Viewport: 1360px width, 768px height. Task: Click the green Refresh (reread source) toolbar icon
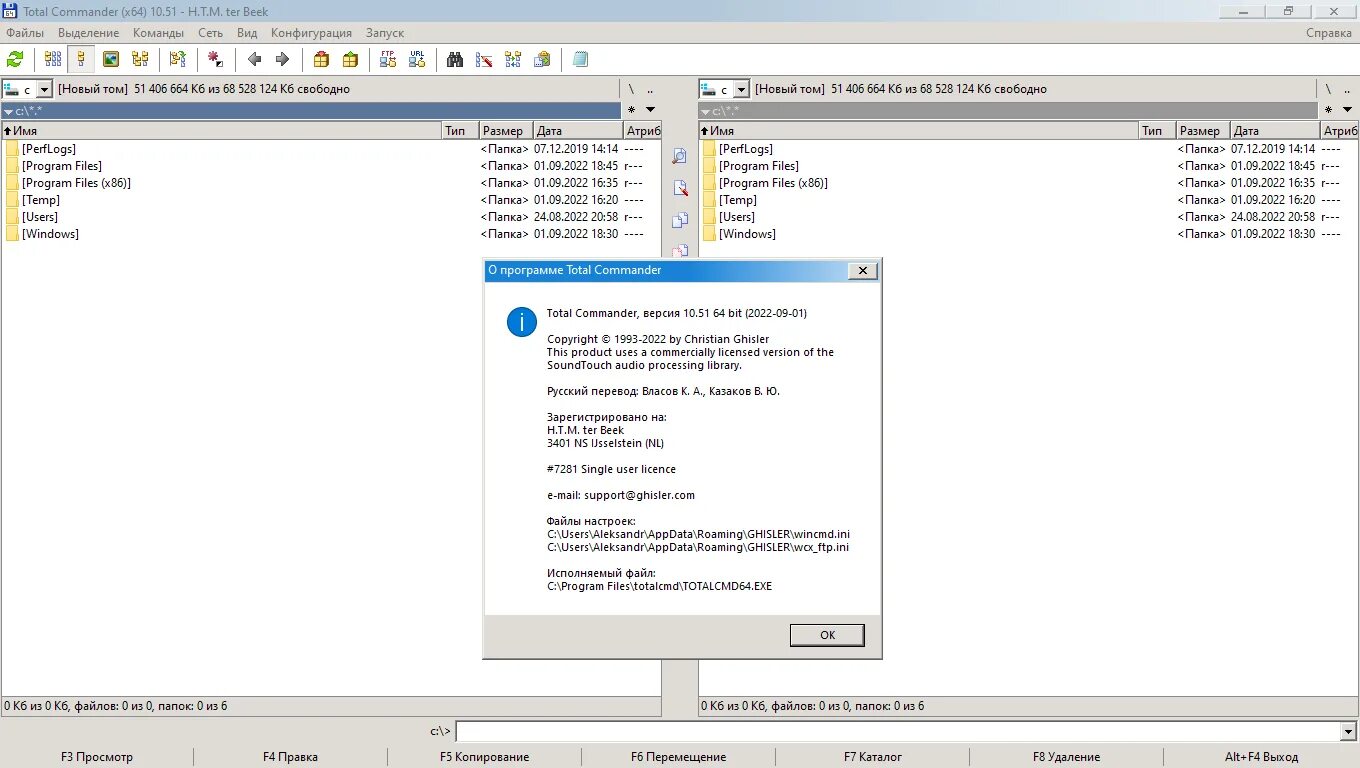pos(15,60)
